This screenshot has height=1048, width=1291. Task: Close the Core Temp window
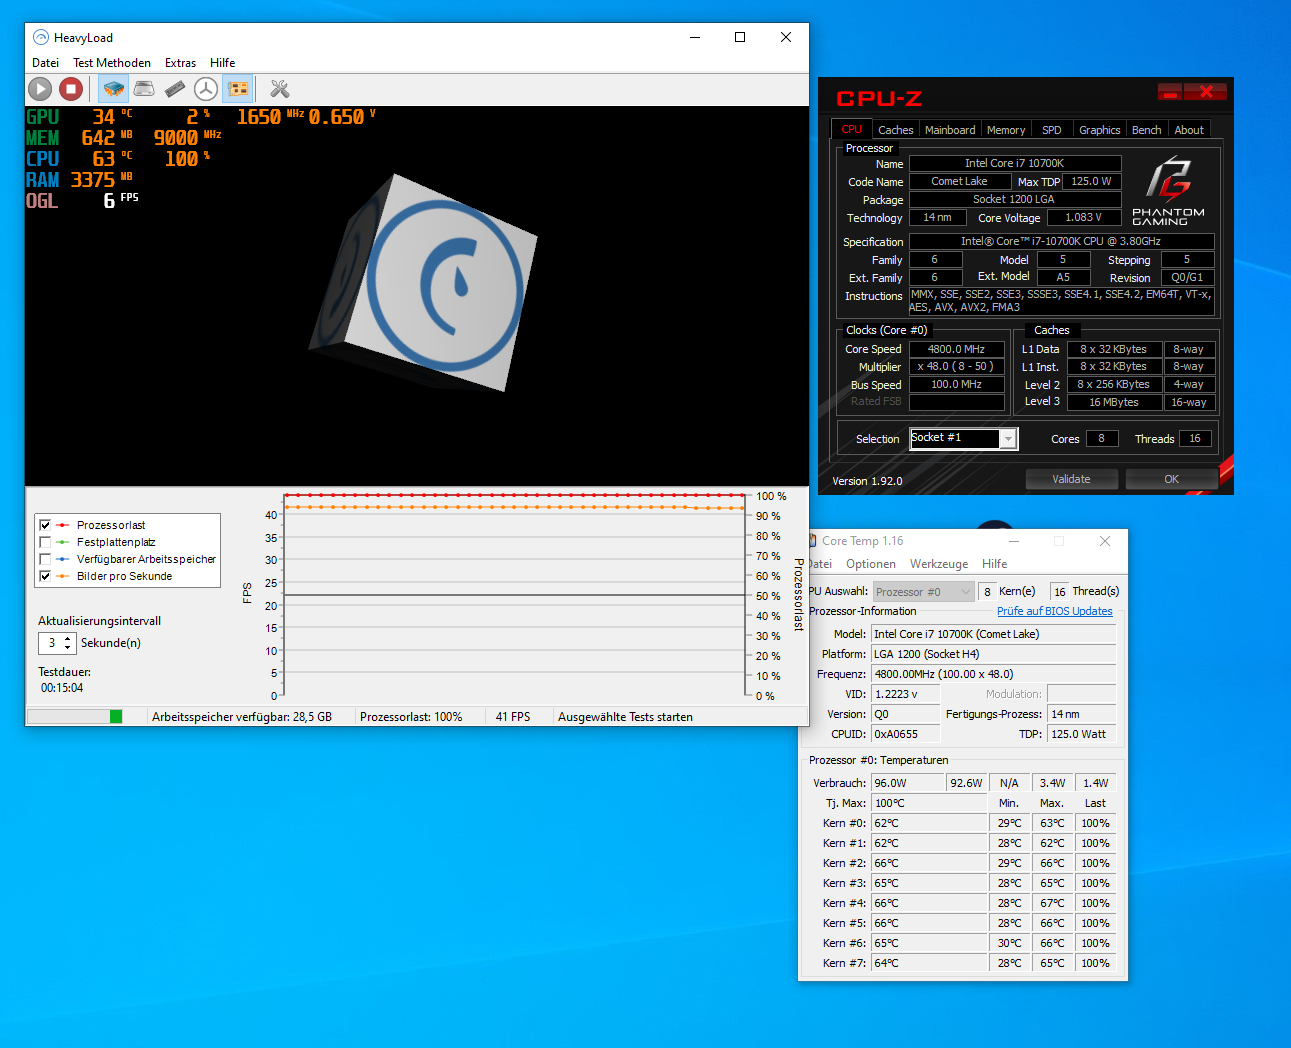[x=1105, y=541]
